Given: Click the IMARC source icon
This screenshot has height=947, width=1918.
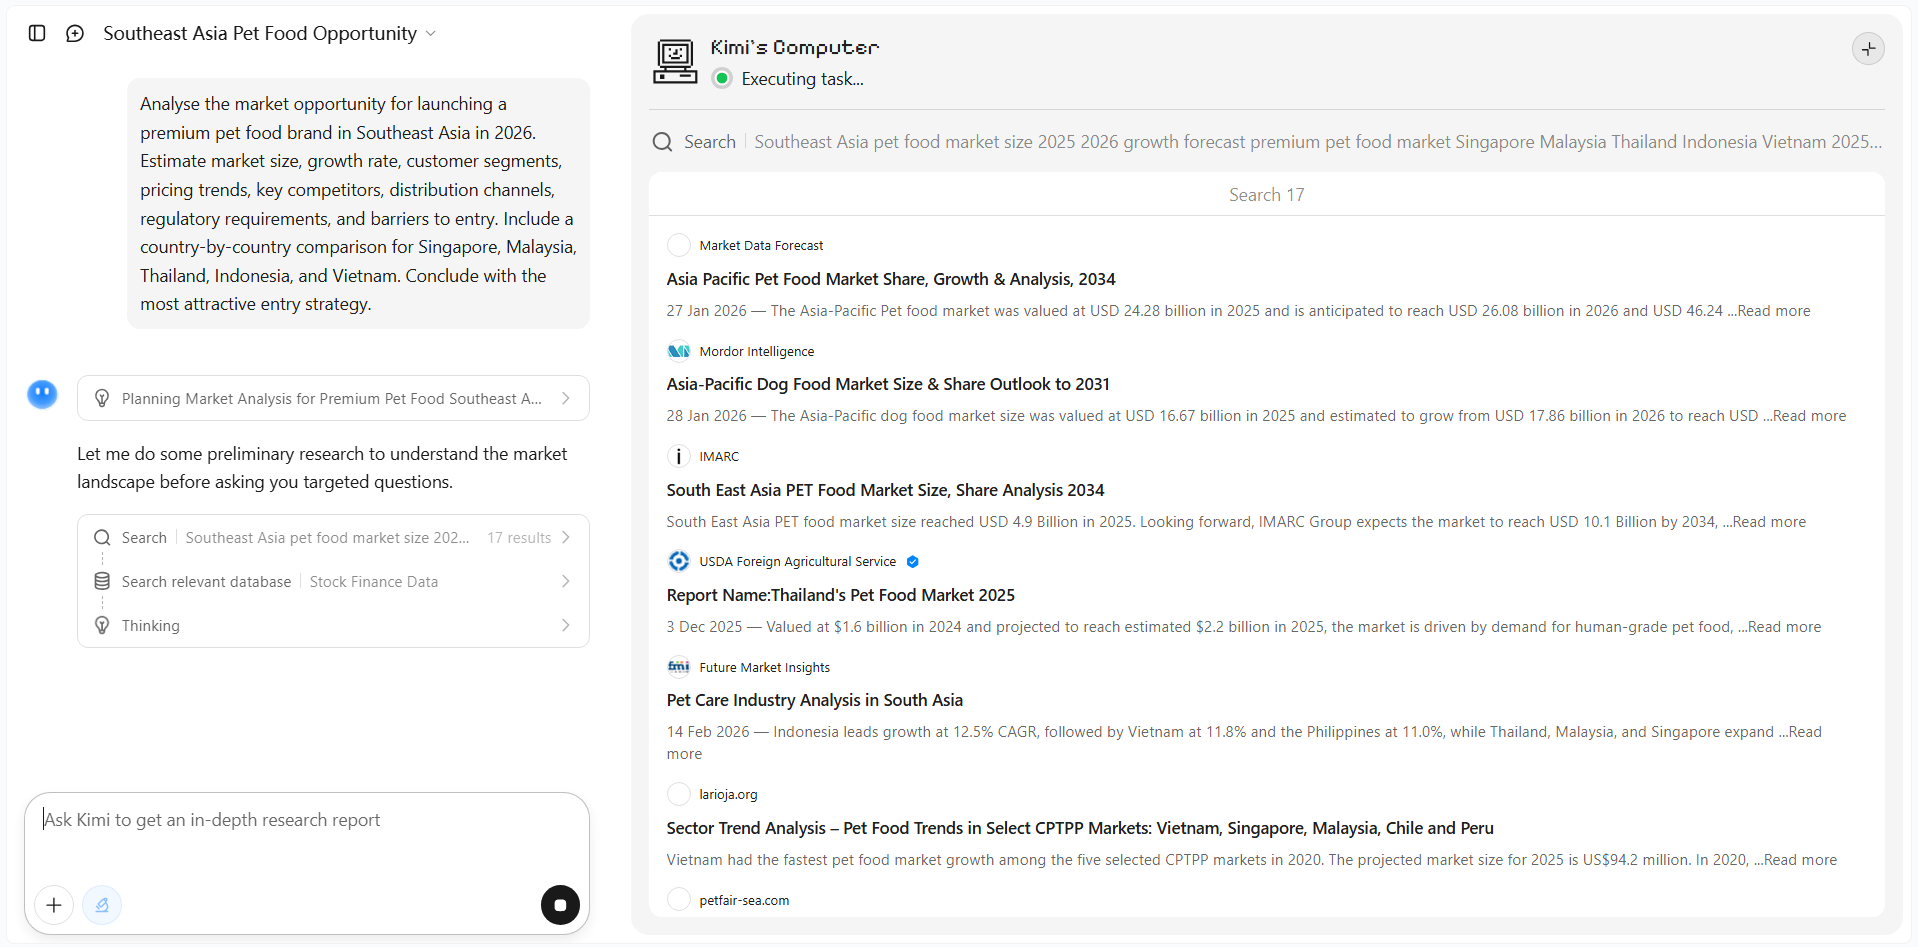Looking at the screenshot, I should pos(679,456).
